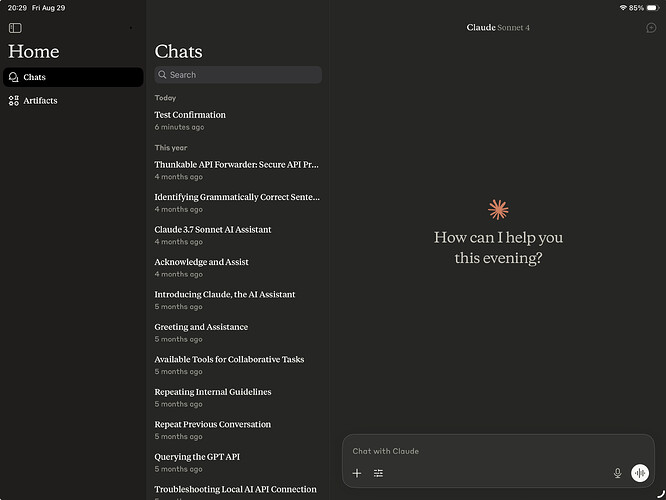Tap the Fri Aug 29 date
The height and width of the screenshot is (500, 666).
tap(48, 8)
